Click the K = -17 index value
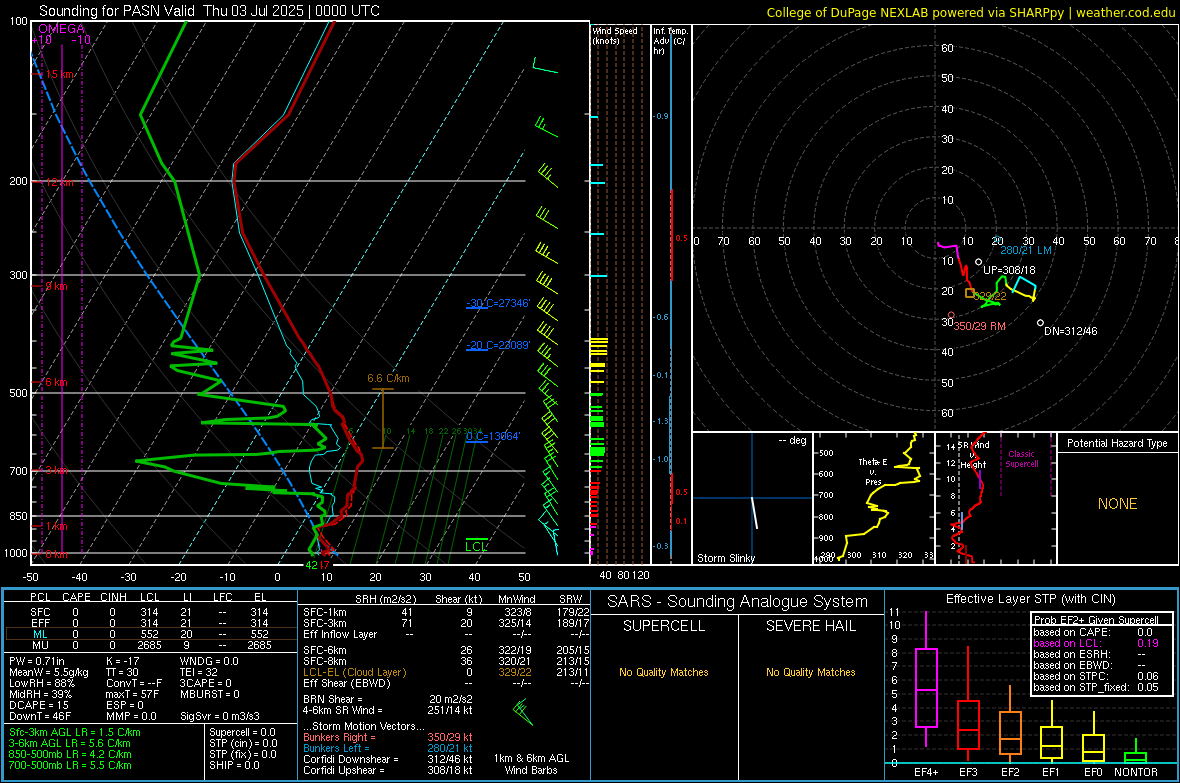1180x783 pixels. click(123, 661)
